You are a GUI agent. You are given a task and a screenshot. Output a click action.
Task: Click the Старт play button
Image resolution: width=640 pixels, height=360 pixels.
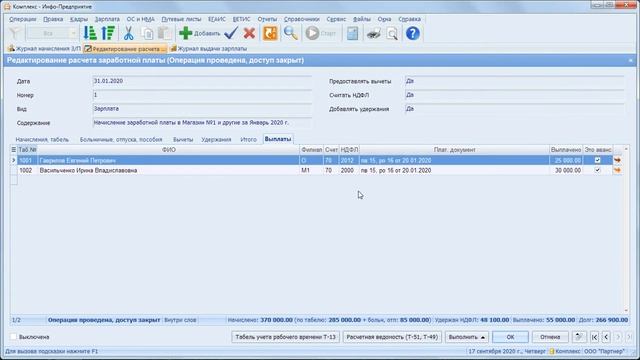click(x=321, y=33)
